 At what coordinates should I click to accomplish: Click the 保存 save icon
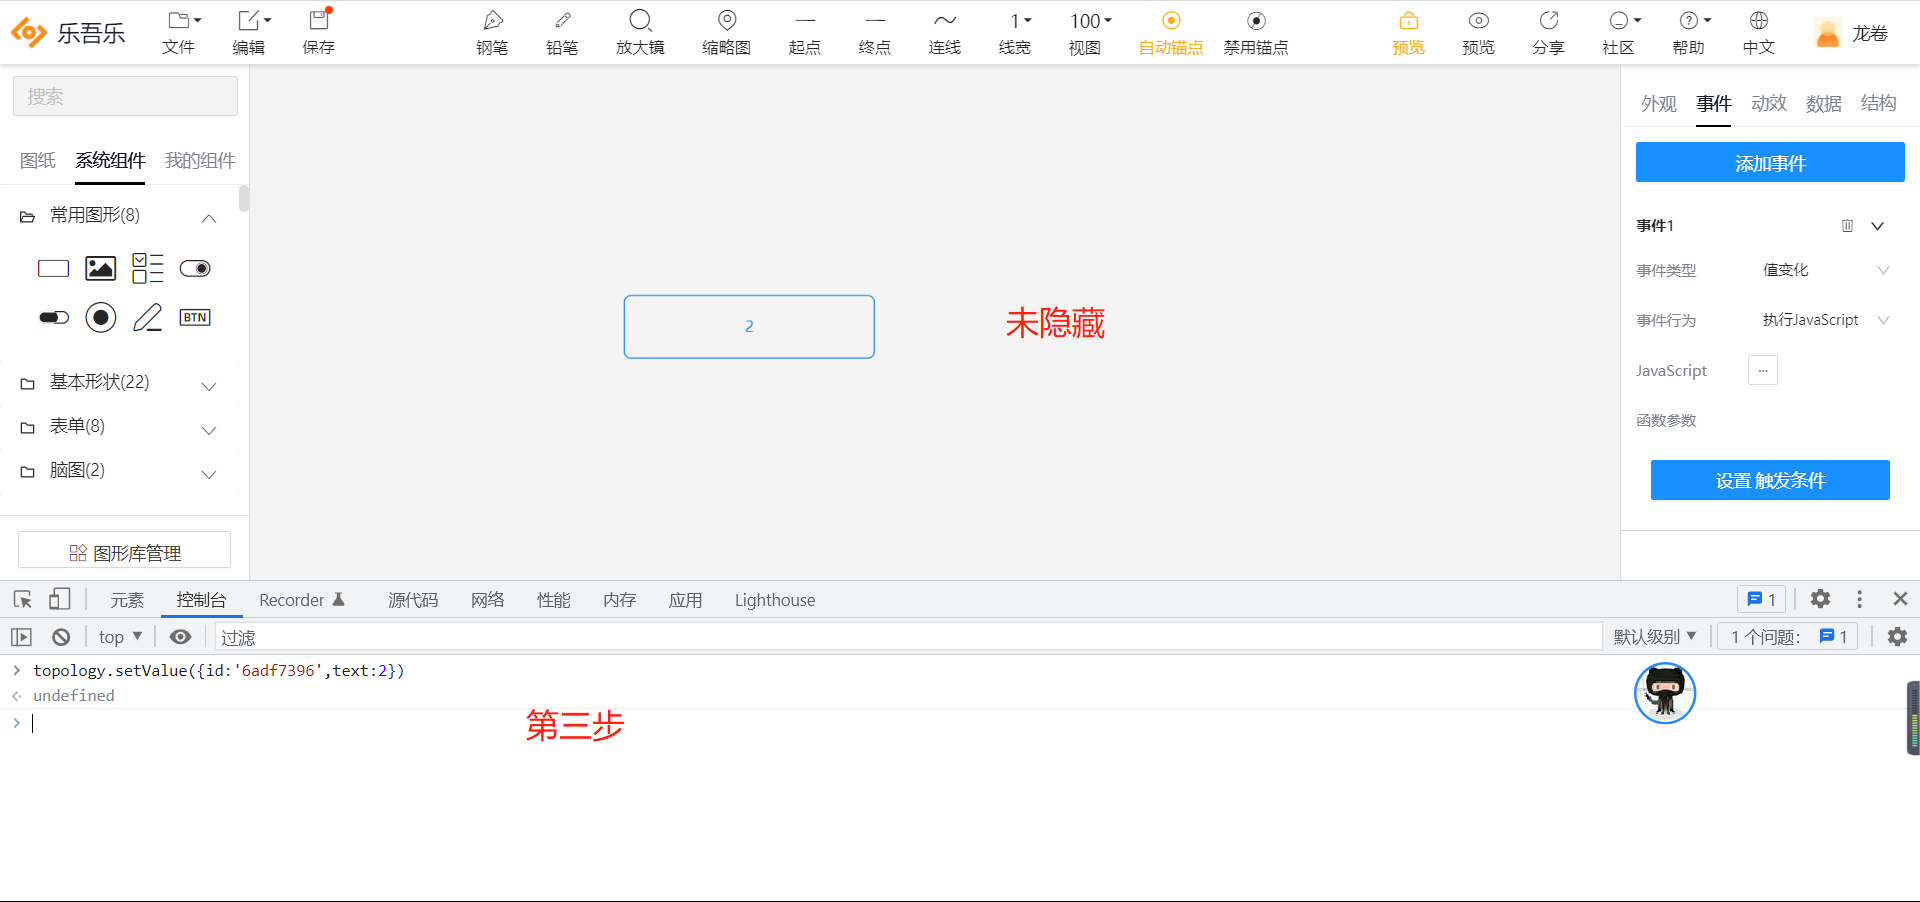pos(318,31)
